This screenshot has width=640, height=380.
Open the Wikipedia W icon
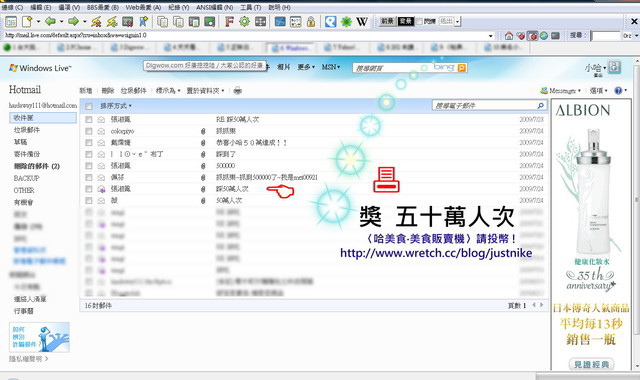click(x=362, y=21)
